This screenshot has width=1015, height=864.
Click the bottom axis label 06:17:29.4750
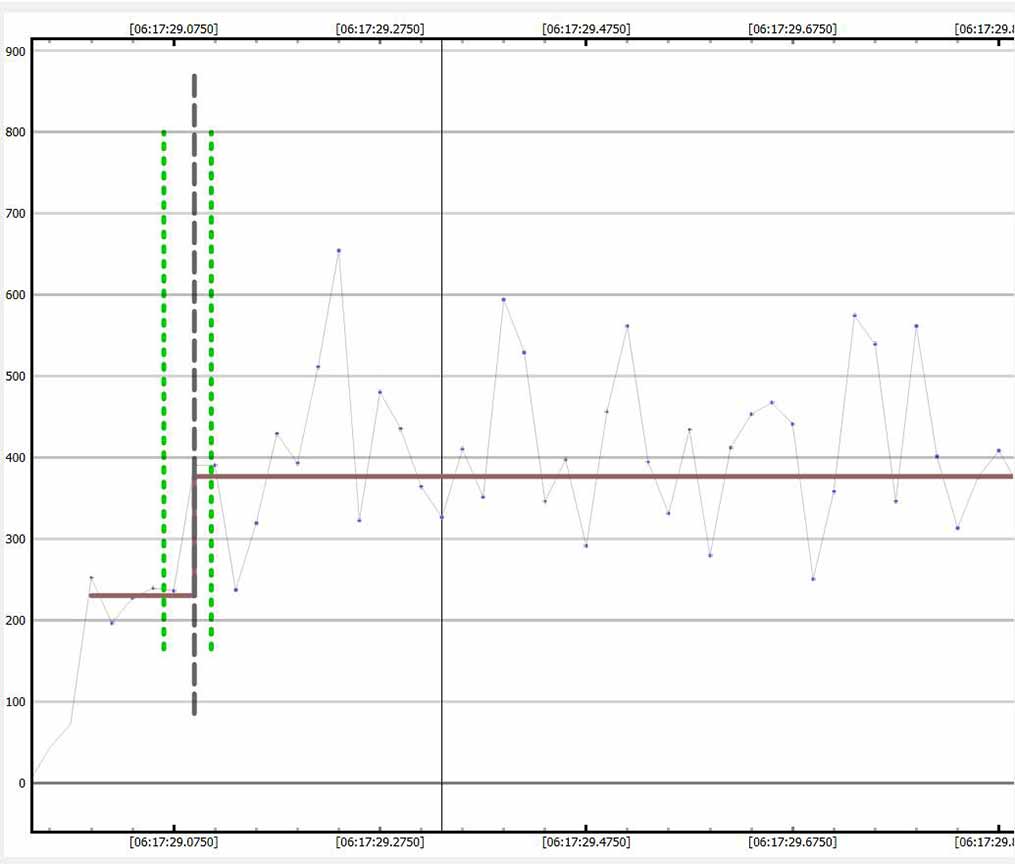click(586, 843)
